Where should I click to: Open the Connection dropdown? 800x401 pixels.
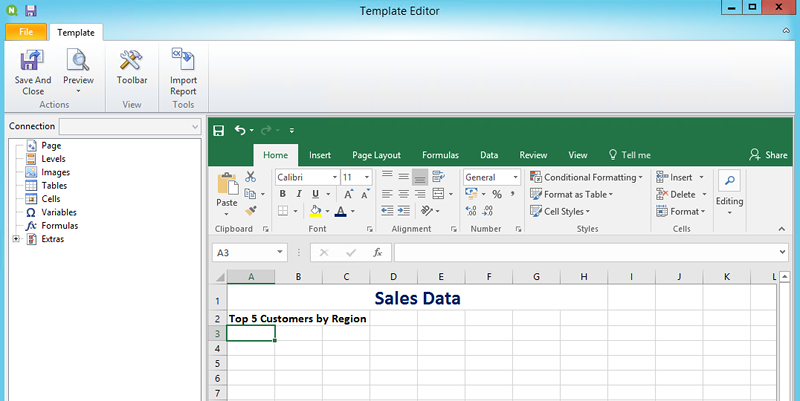tap(130, 127)
